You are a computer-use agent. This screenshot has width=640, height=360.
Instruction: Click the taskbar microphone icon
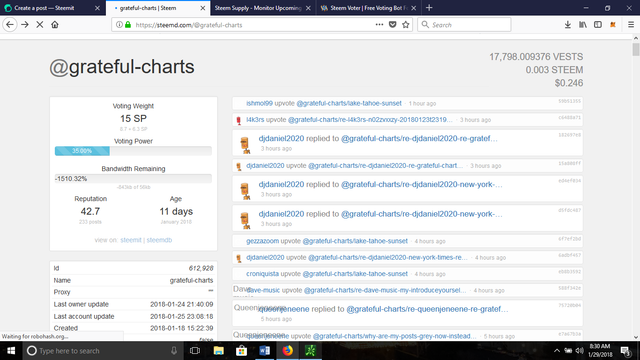tap(174, 351)
